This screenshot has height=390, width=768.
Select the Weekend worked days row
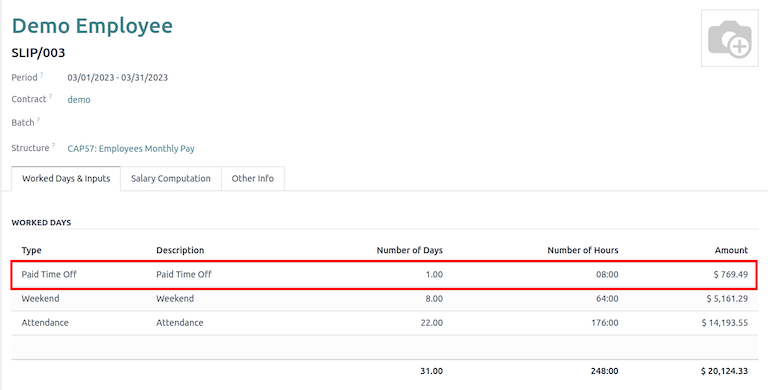point(384,298)
